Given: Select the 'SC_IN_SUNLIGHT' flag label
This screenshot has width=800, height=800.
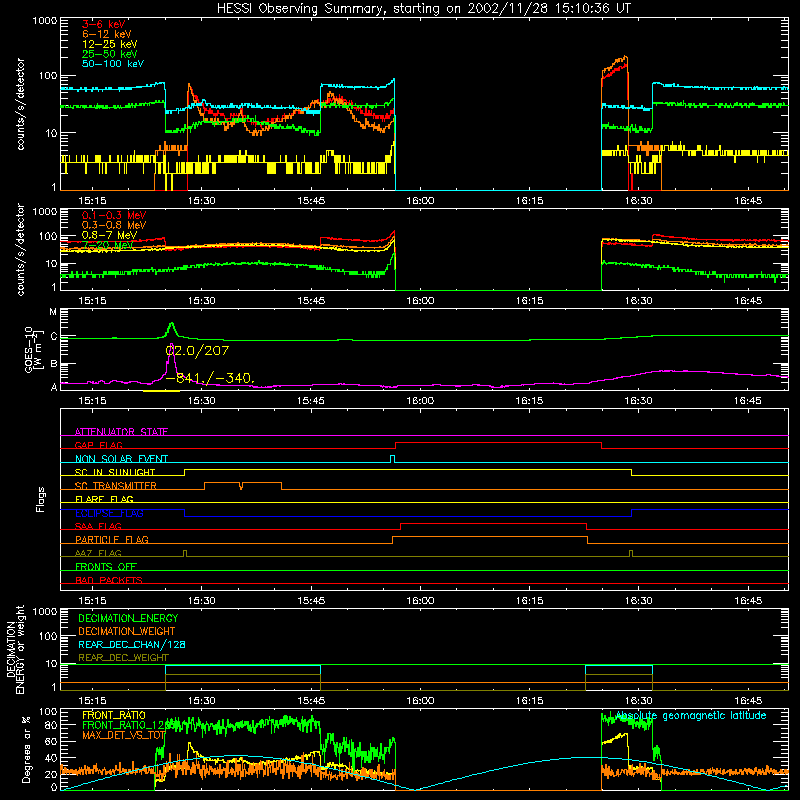Looking at the screenshot, I should [x=115, y=472].
